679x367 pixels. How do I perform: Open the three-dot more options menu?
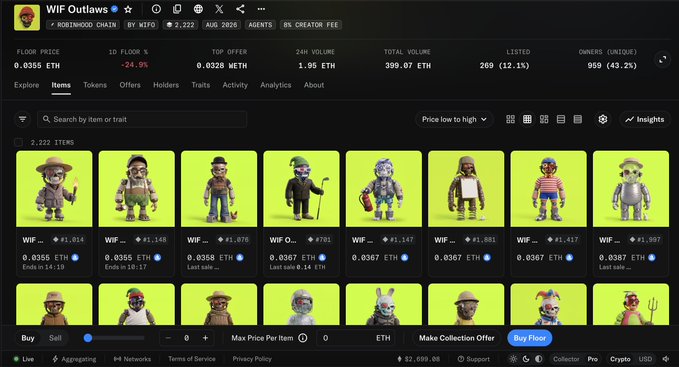tap(261, 9)
